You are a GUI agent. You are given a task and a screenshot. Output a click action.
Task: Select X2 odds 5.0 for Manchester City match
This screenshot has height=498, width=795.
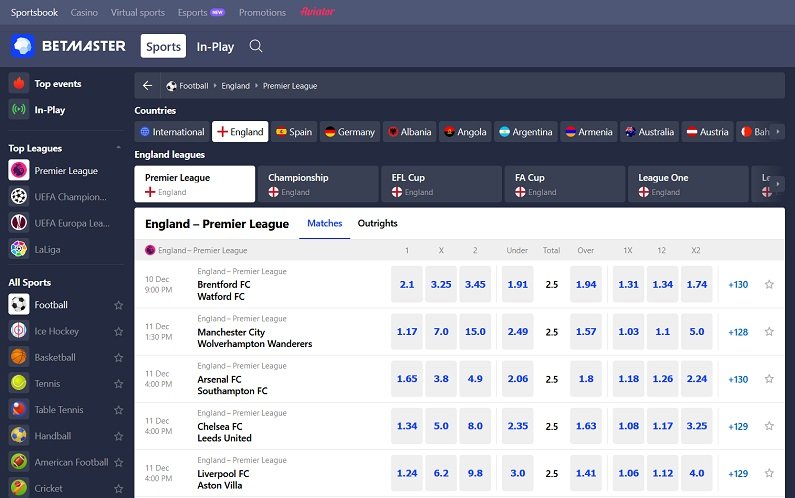697,331
